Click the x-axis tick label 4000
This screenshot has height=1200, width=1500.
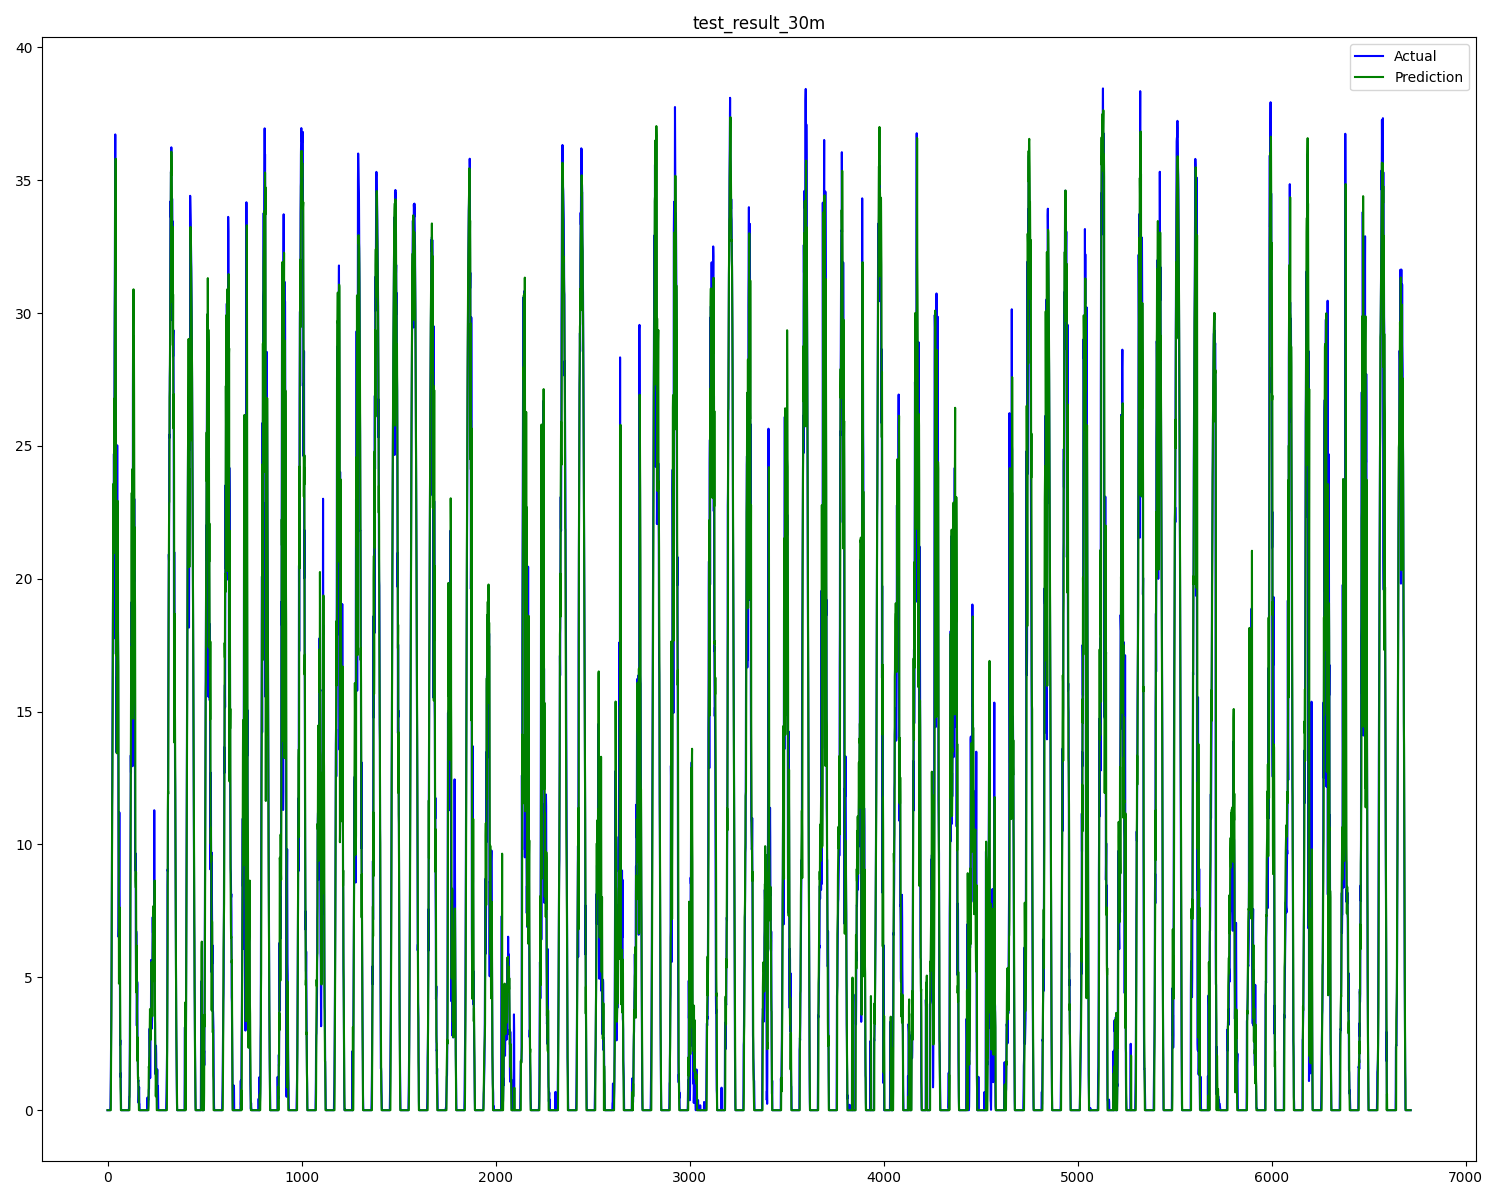[884, 1177]
